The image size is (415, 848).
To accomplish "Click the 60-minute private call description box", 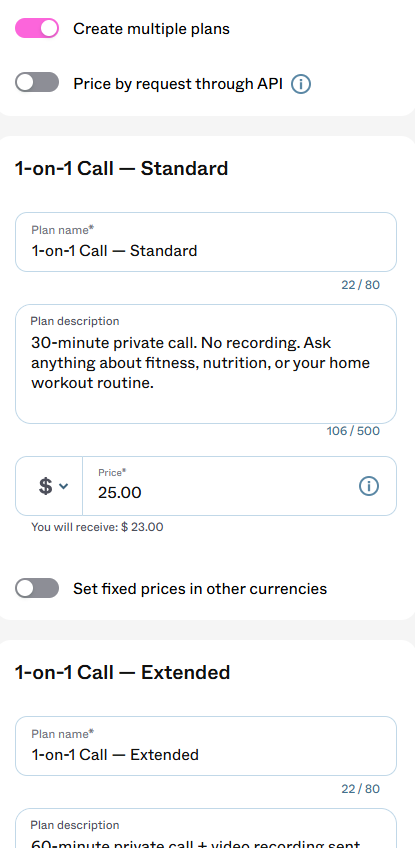I will pyautogui.click(x=206, y=828).
